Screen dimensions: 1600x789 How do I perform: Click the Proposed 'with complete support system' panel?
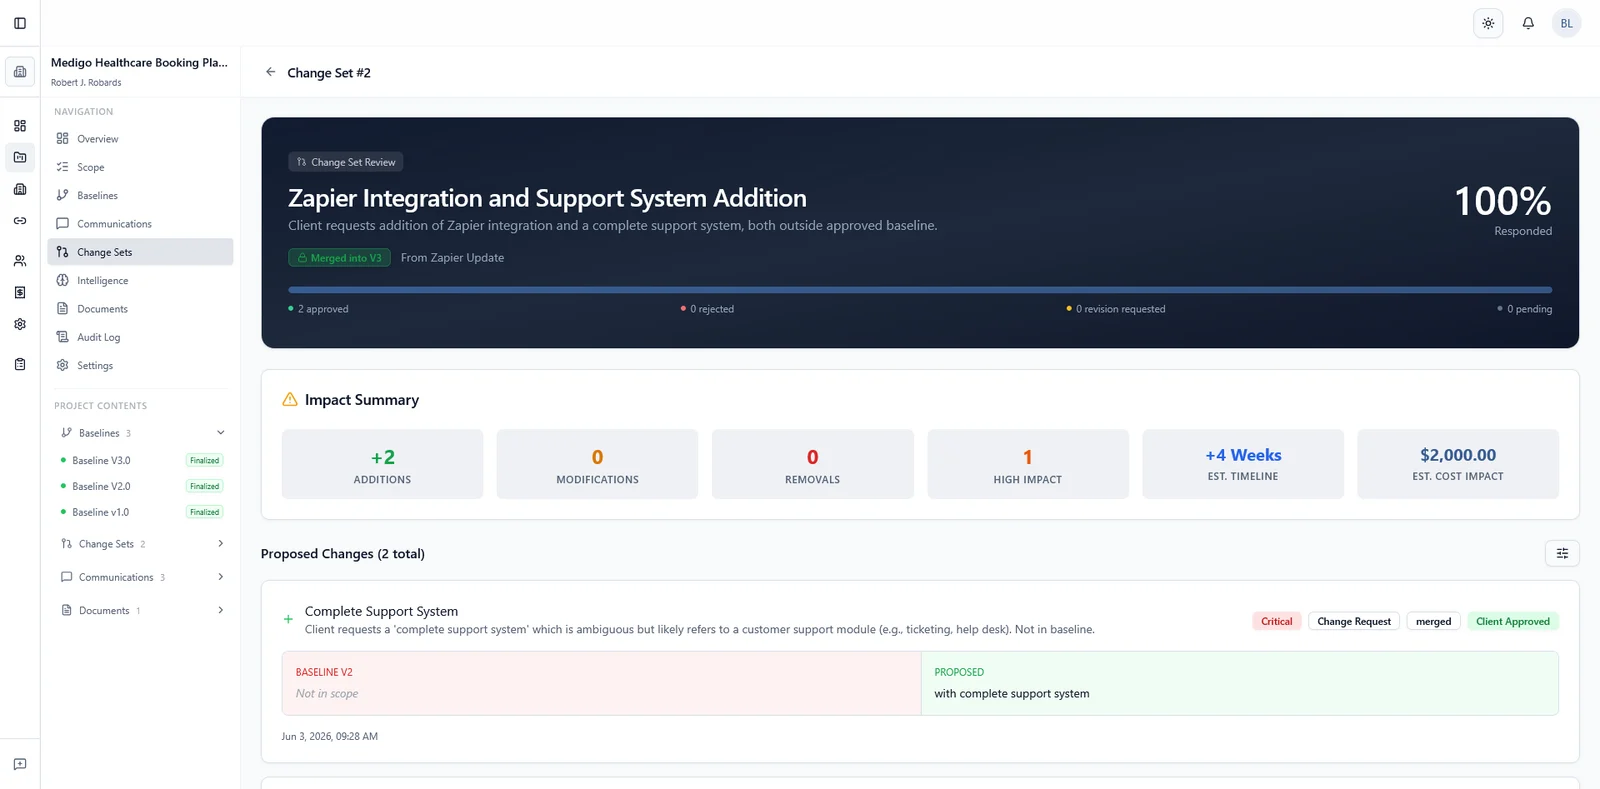[1239, 683]
